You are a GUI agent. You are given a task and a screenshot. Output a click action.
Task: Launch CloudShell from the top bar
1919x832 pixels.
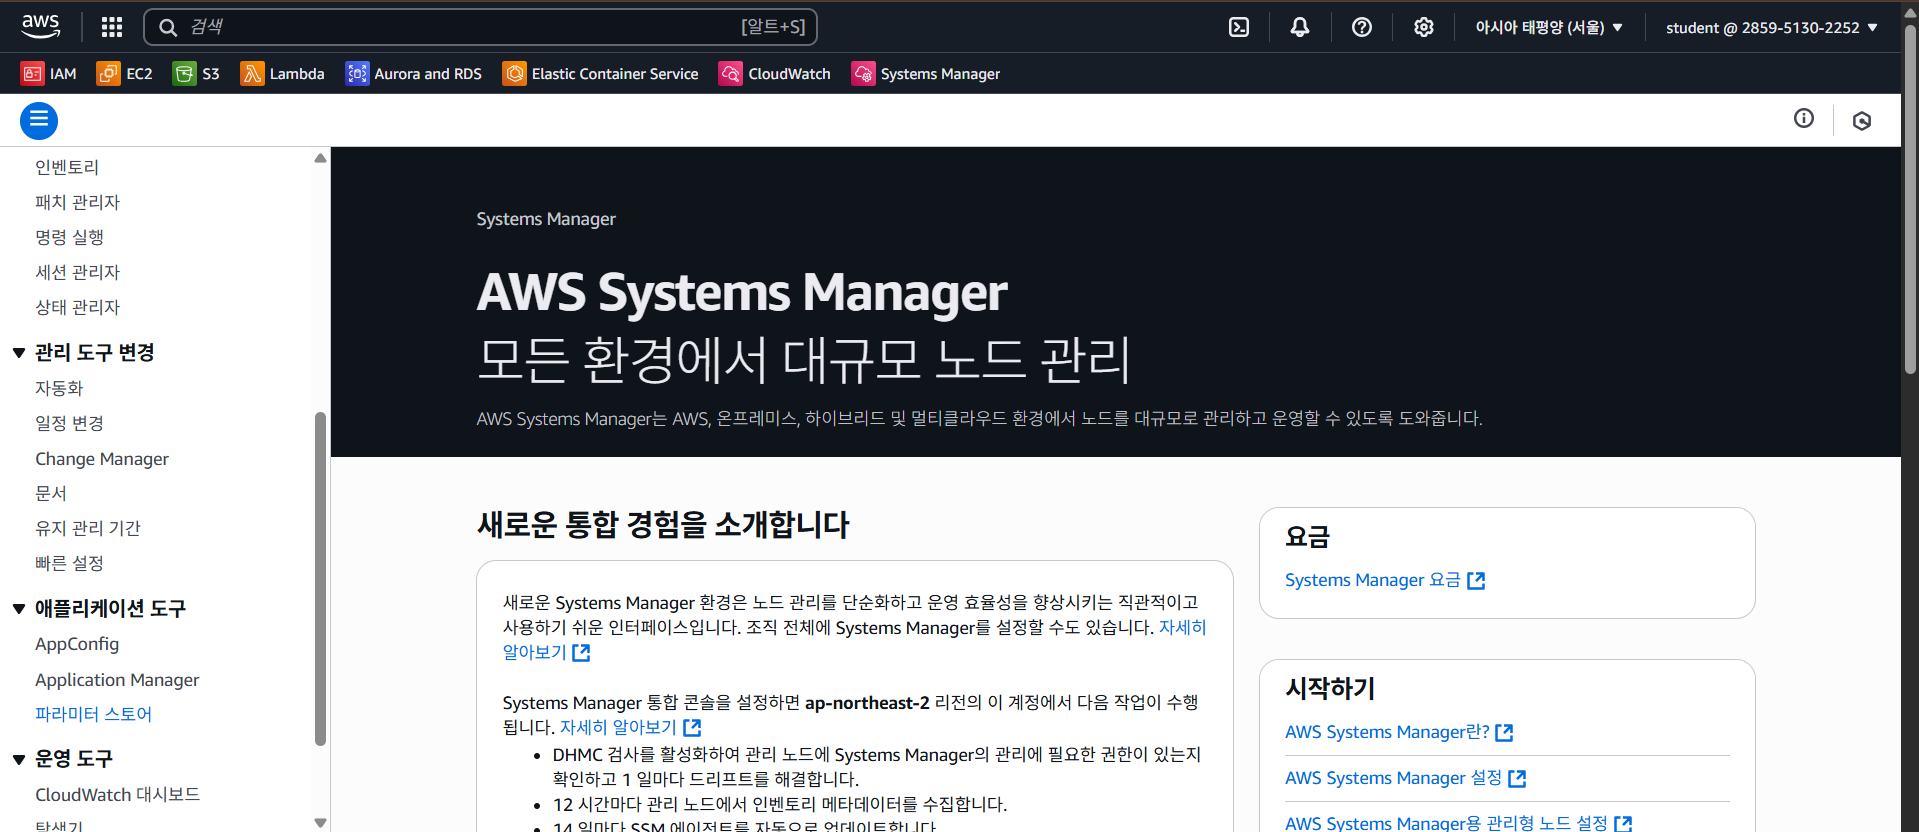[1239, 27]
